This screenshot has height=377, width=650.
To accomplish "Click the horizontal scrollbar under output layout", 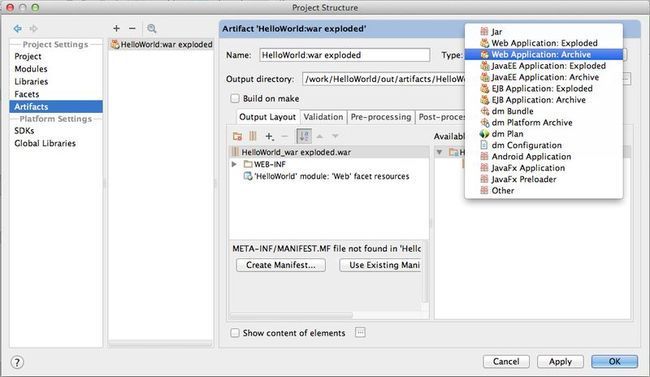I will coord(291,315).
